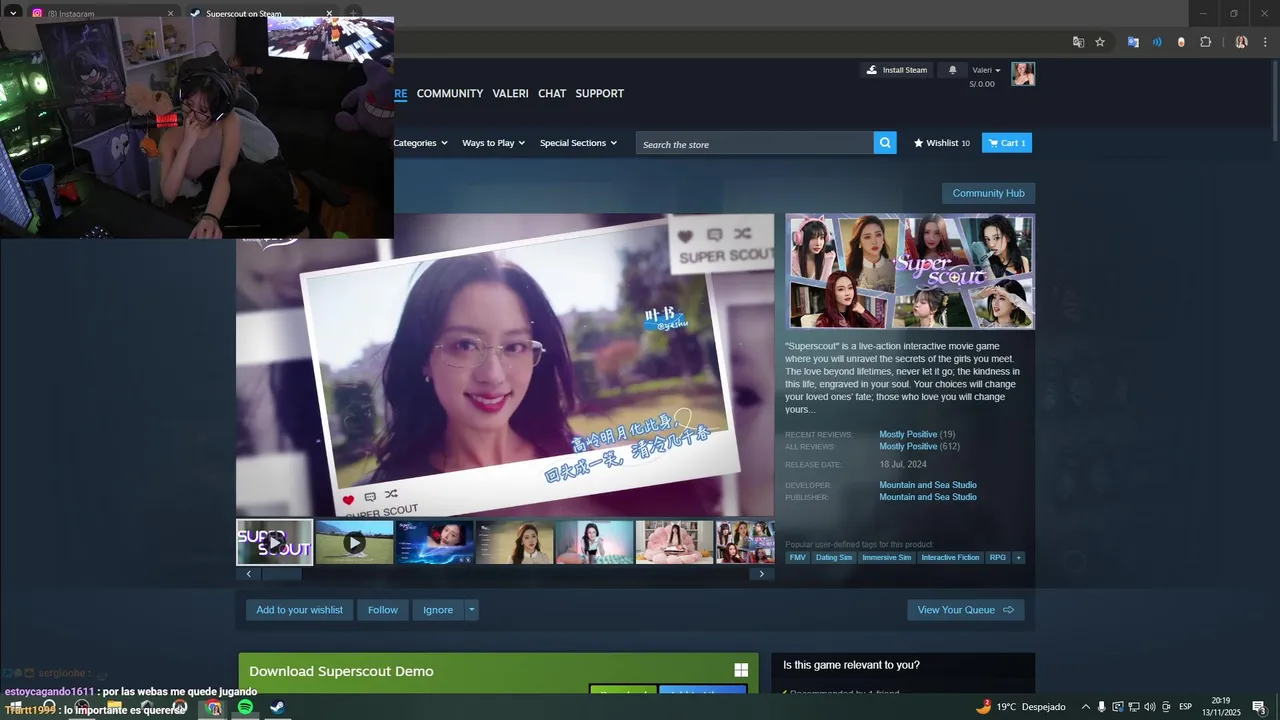Open the SUPPORT menu item
Viewport: 1280px width, 720px height.
[x=599, y=93]
